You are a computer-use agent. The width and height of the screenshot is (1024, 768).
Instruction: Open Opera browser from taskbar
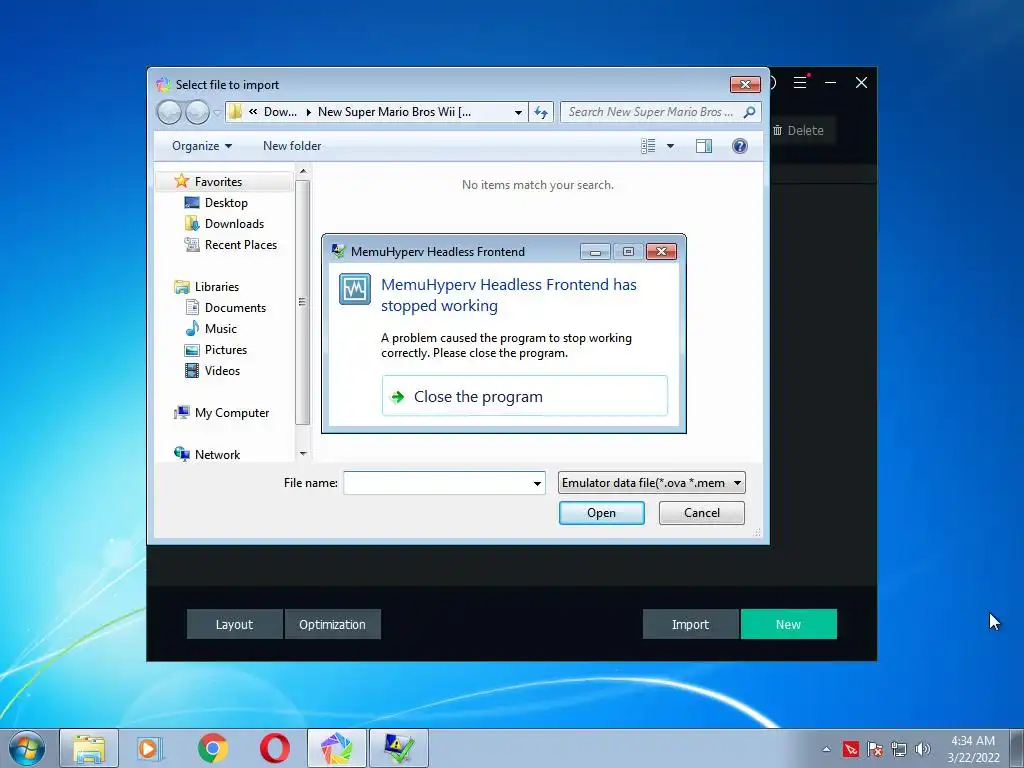tap(274, 748)
